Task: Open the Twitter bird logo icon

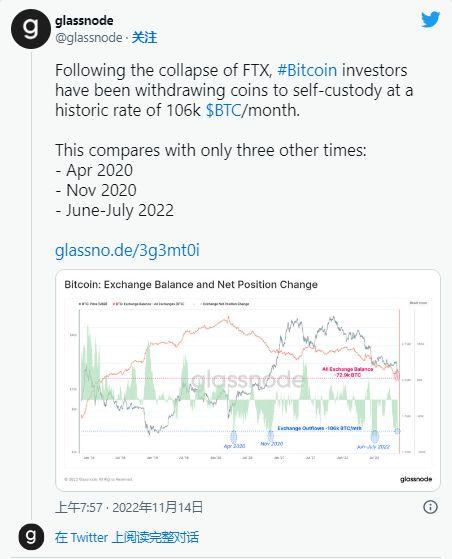Action: click(x=431, y=20)
